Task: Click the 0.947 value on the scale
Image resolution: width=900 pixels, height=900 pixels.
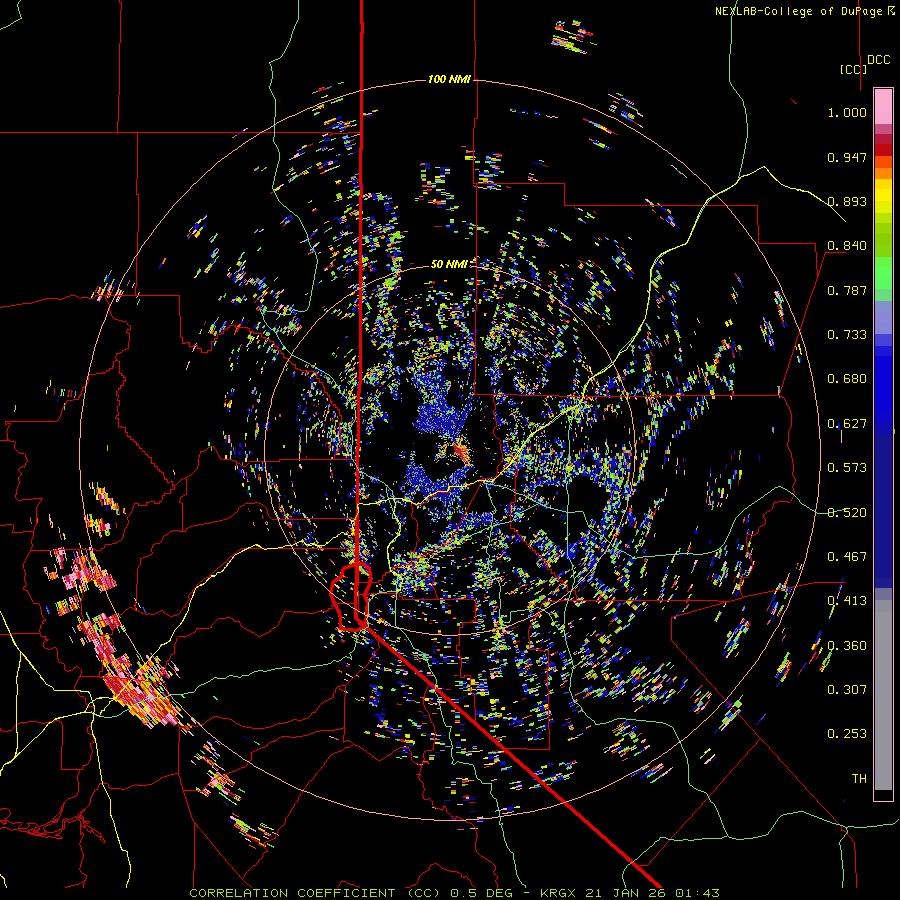Action: pos(847,157)
